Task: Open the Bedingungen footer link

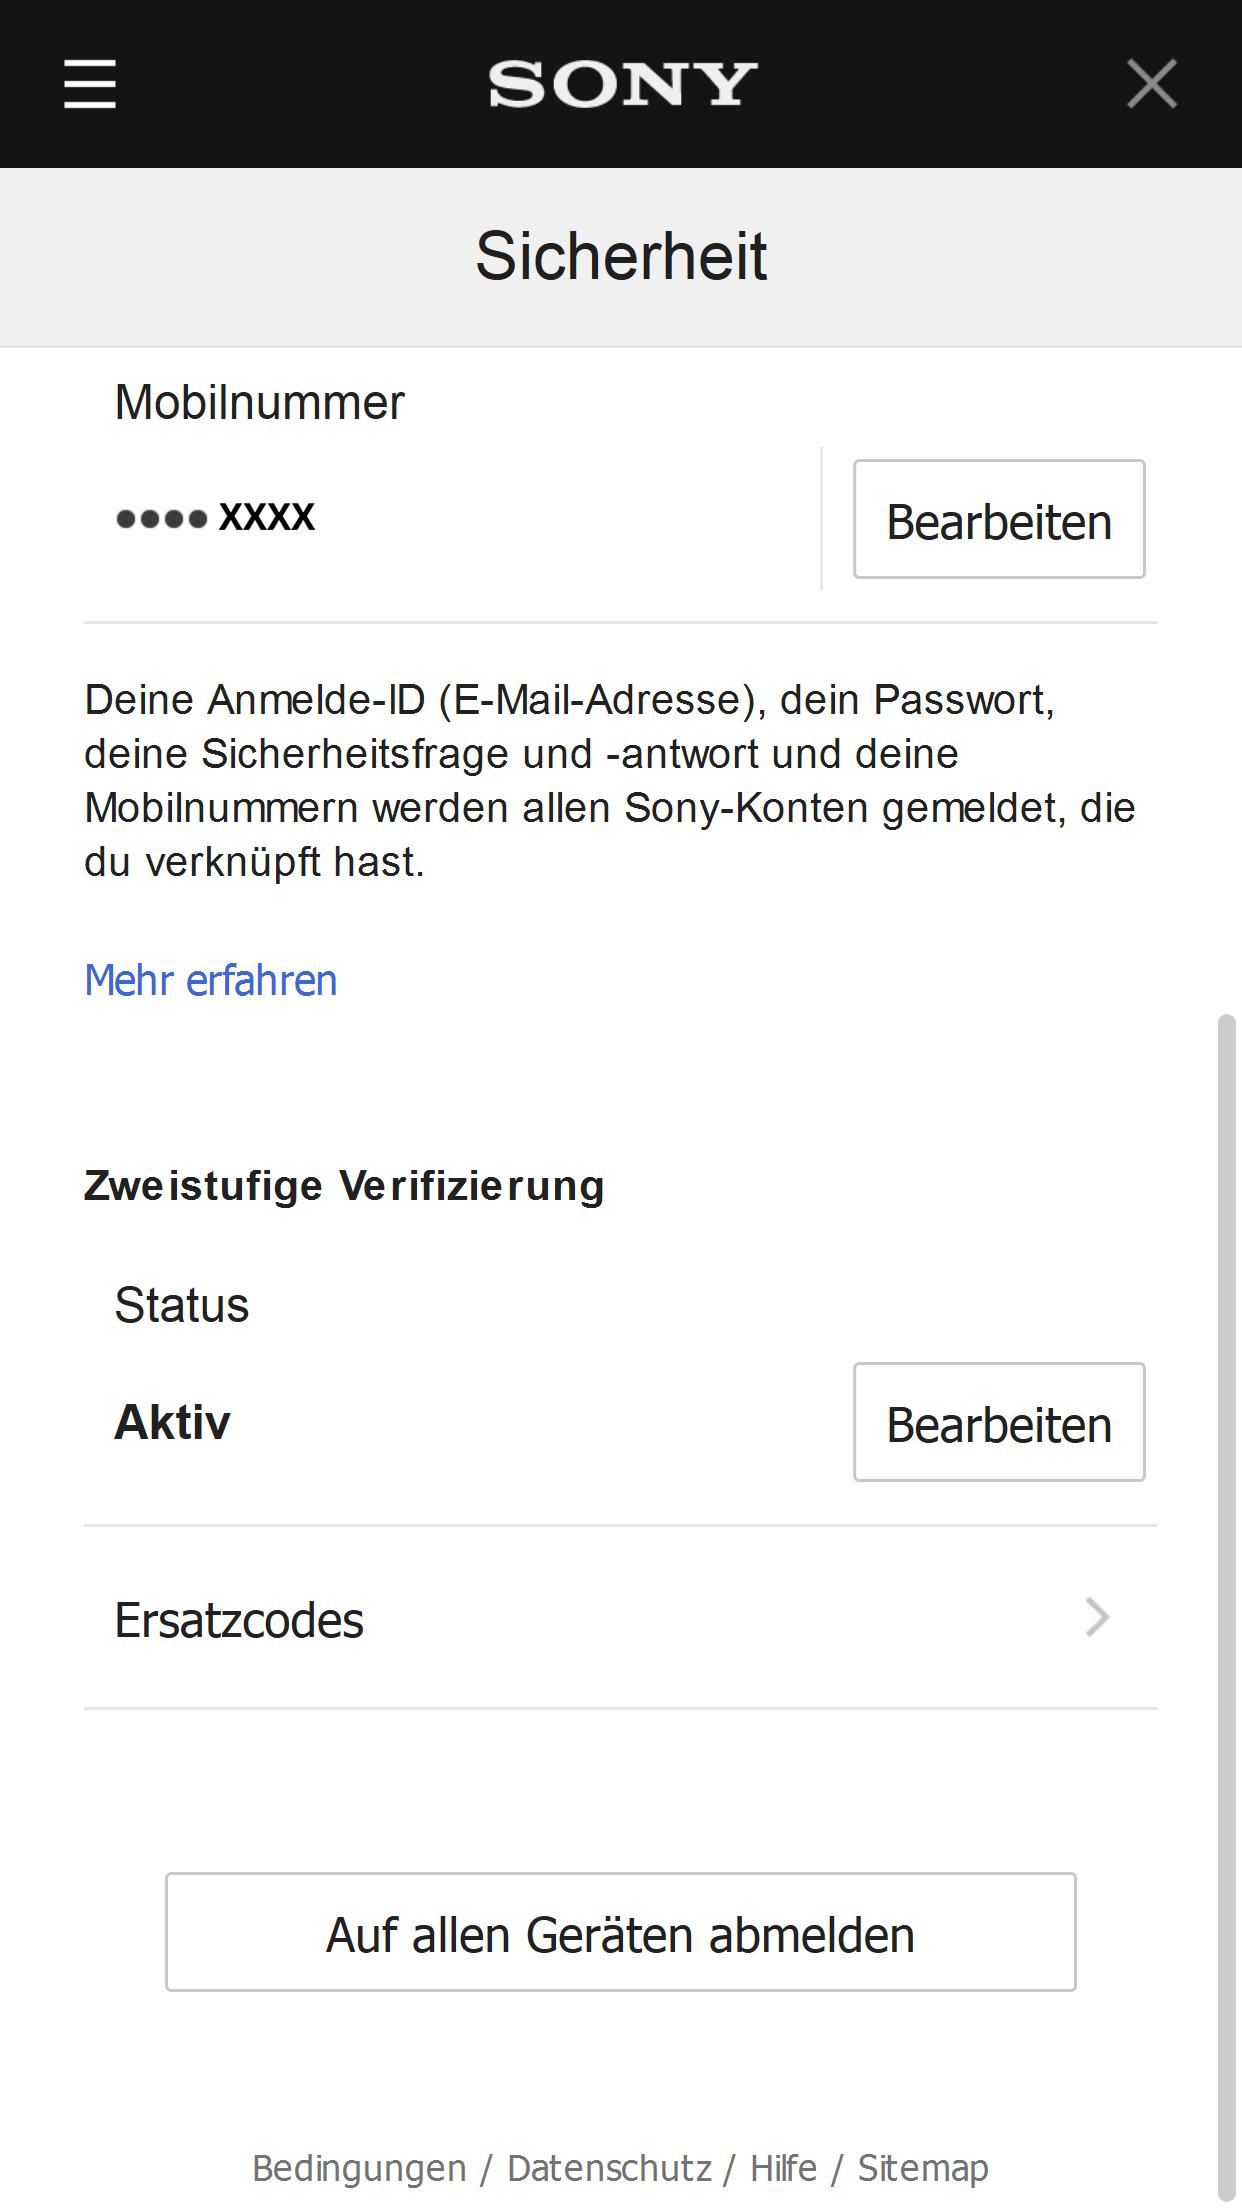Action: pyautogui.click(x=359, y=2168)
